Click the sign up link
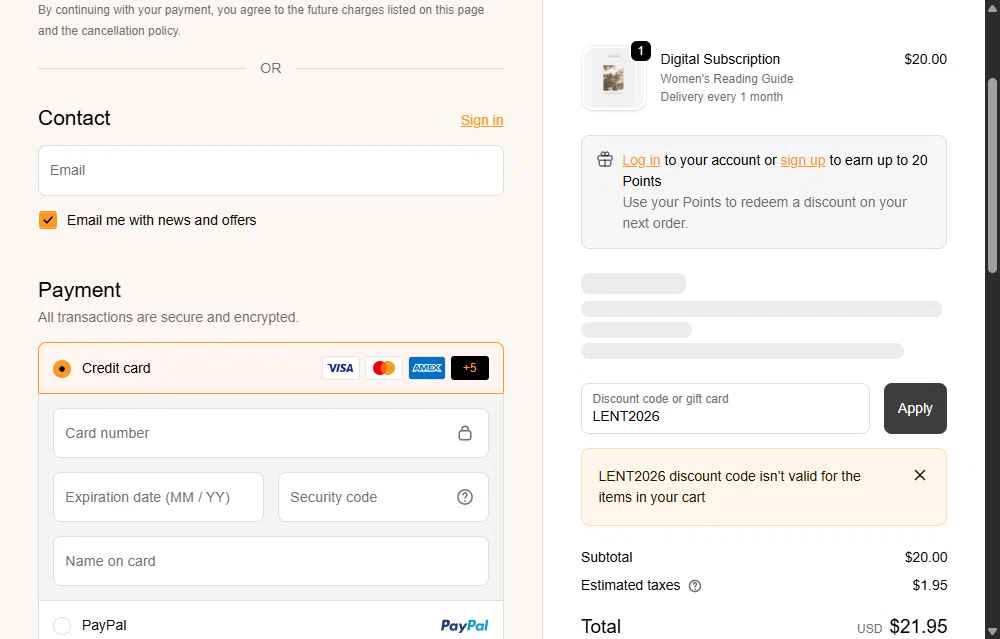This screenshot has height=639, width=1000. click(802, 160)
